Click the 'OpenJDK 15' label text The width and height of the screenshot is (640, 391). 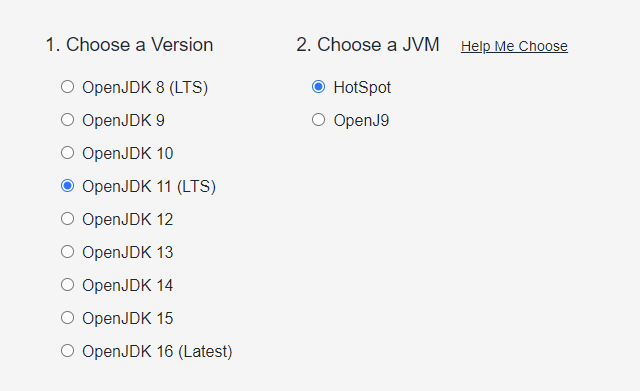pyautogui.click(x=128, y=319)
